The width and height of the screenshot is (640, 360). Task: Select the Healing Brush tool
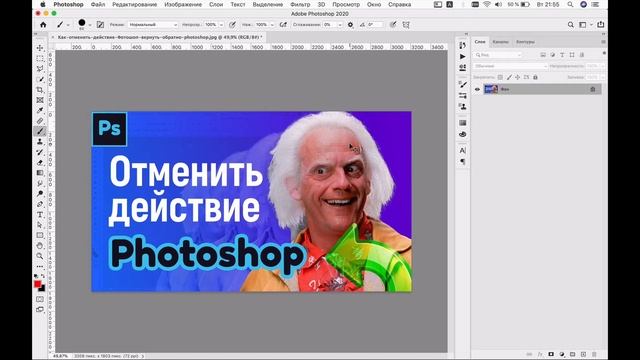click(x=40, y=121)
